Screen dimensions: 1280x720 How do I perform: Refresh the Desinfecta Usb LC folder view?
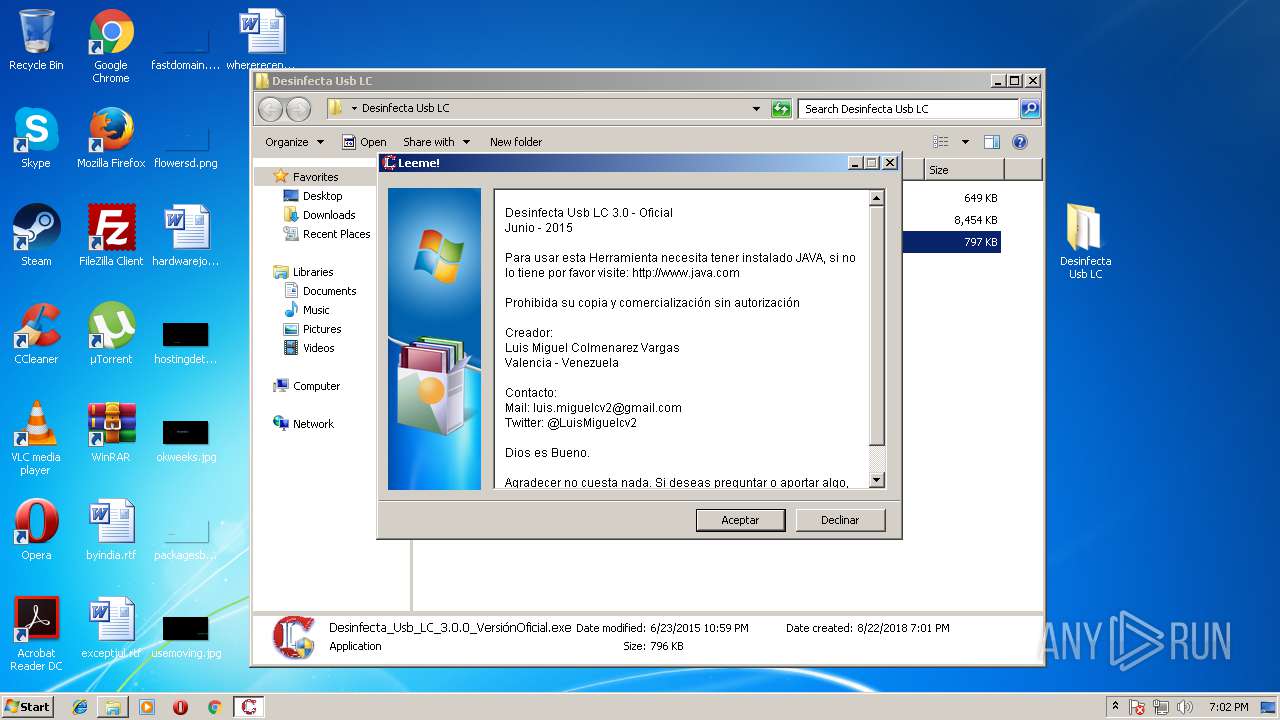(x=781, y=109)
